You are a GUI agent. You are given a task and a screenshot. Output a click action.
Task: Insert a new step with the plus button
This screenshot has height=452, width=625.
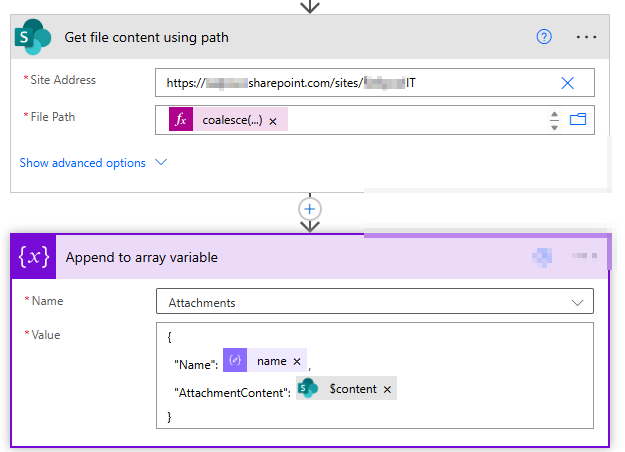(x=310, y=209)
